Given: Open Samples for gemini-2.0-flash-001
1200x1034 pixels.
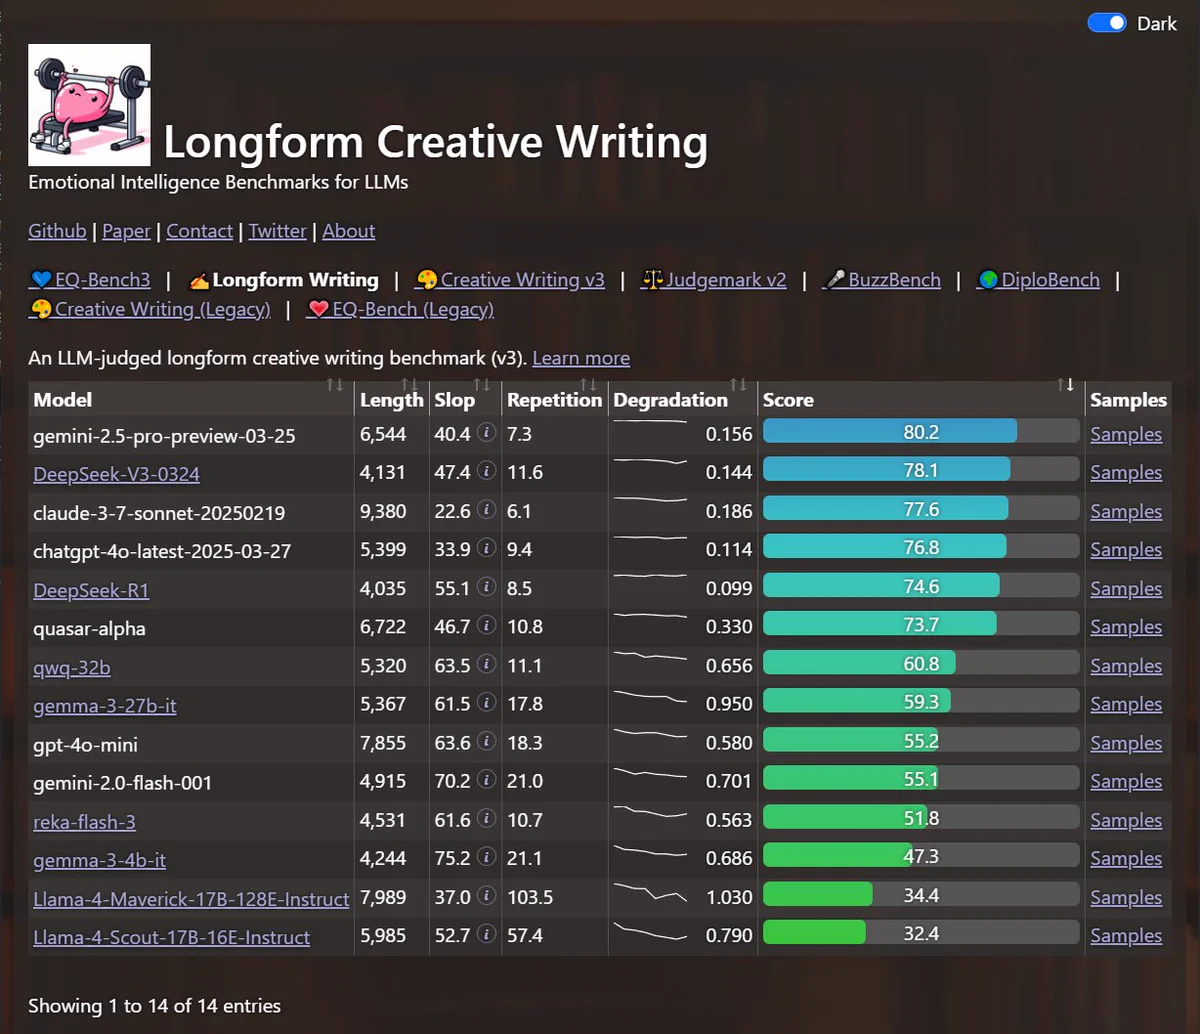Looking at the screenshot, I should (x=1126, y=781).
